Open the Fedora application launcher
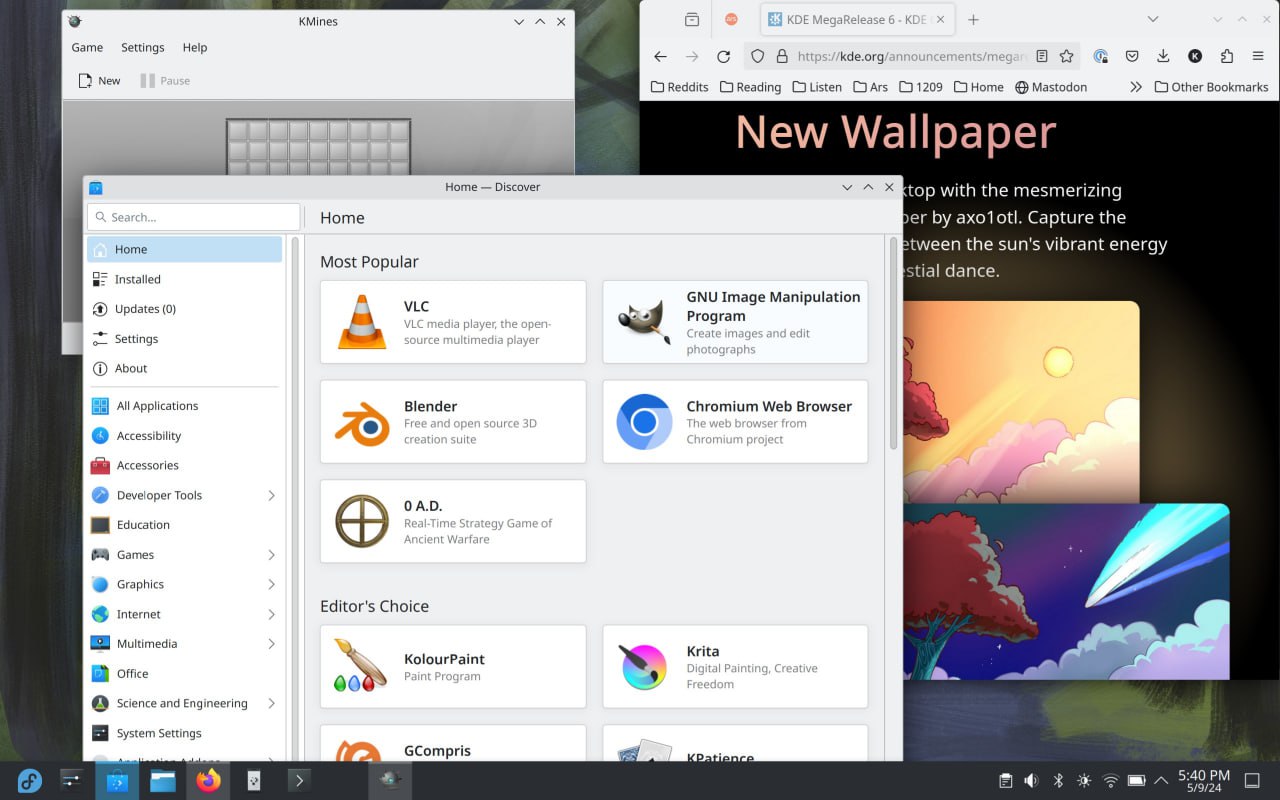Image resolution: width=1280 pixels, height=800 pixels. click(x=30, y=780)
